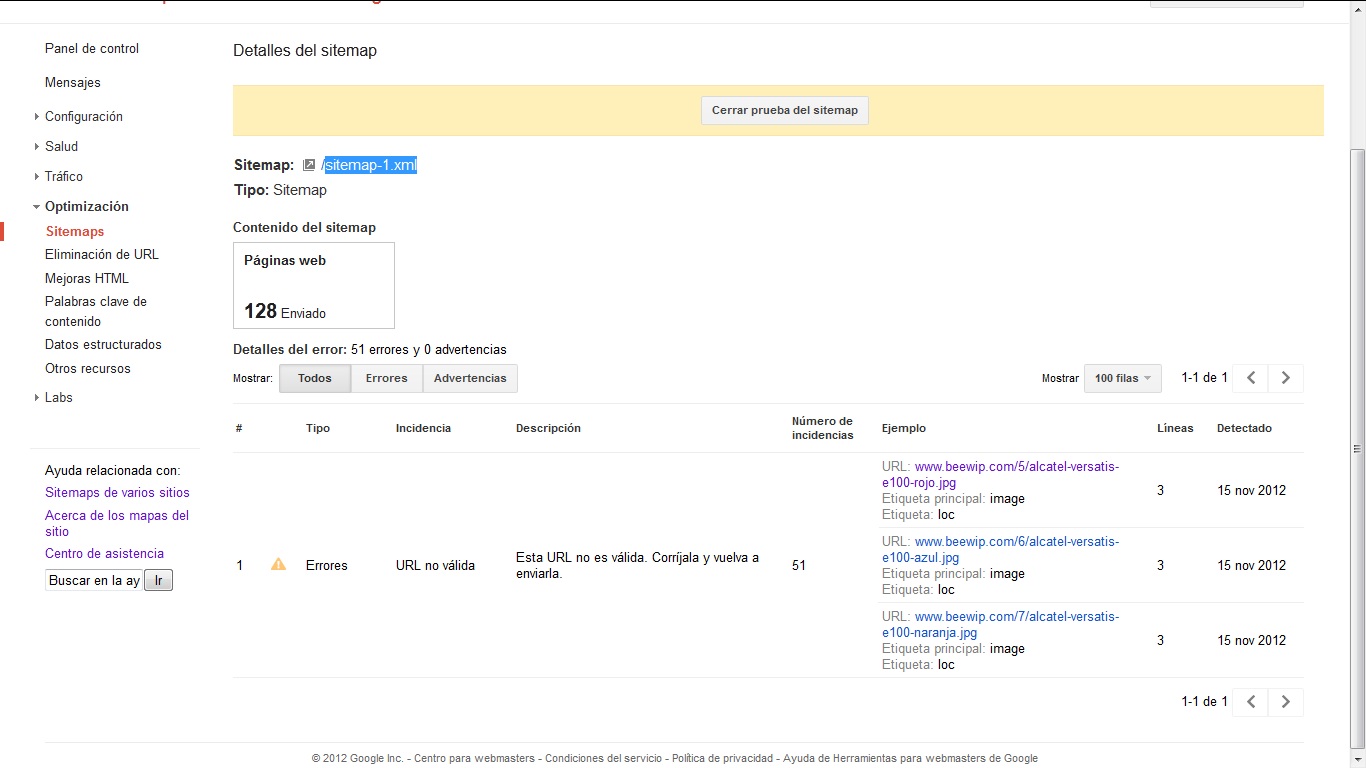The height and width of the screenshot is (768, 1366).
Task: Click the previous page arrow below the table
Action: (x=1251, y=702)
